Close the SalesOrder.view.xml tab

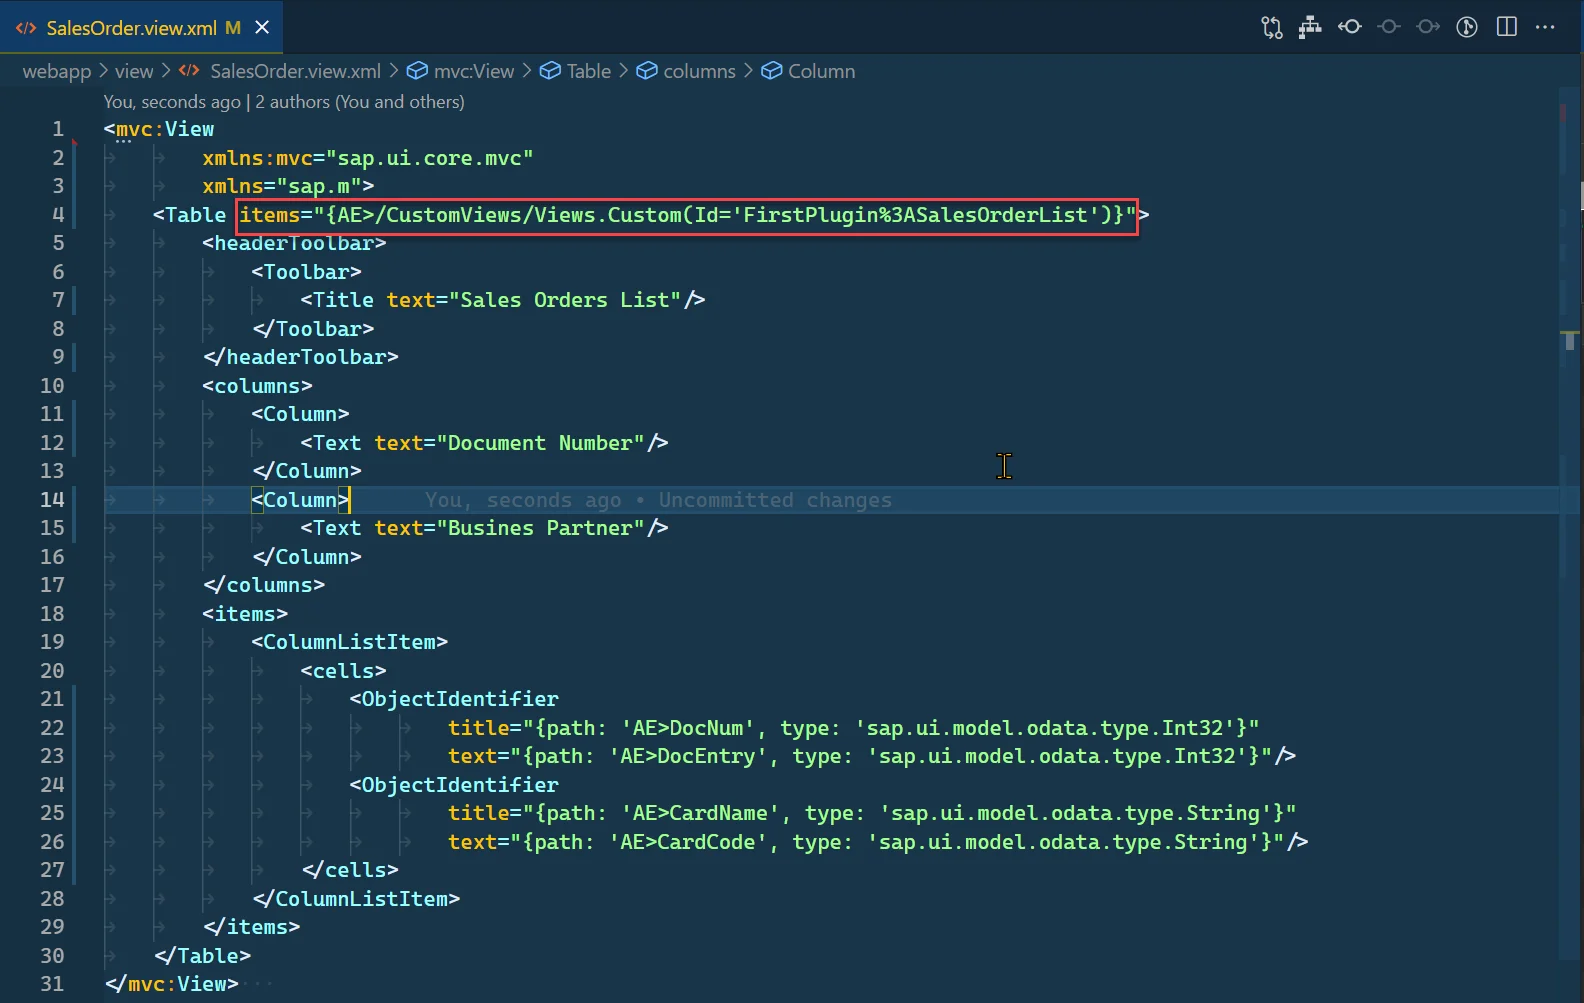pos(262,27)
